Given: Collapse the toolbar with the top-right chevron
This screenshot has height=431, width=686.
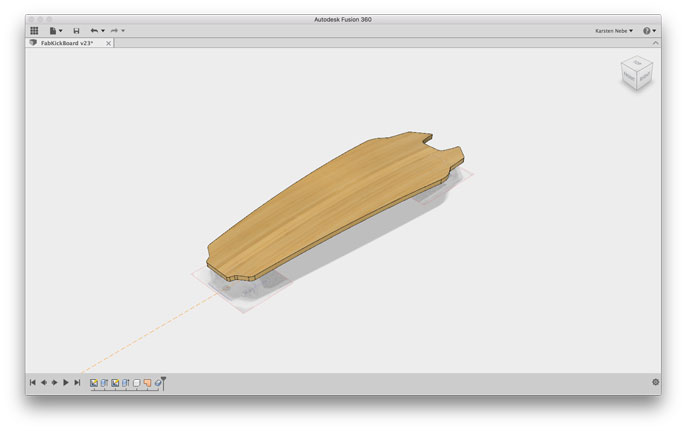Looking at the screenshot, I should point(655,43).
